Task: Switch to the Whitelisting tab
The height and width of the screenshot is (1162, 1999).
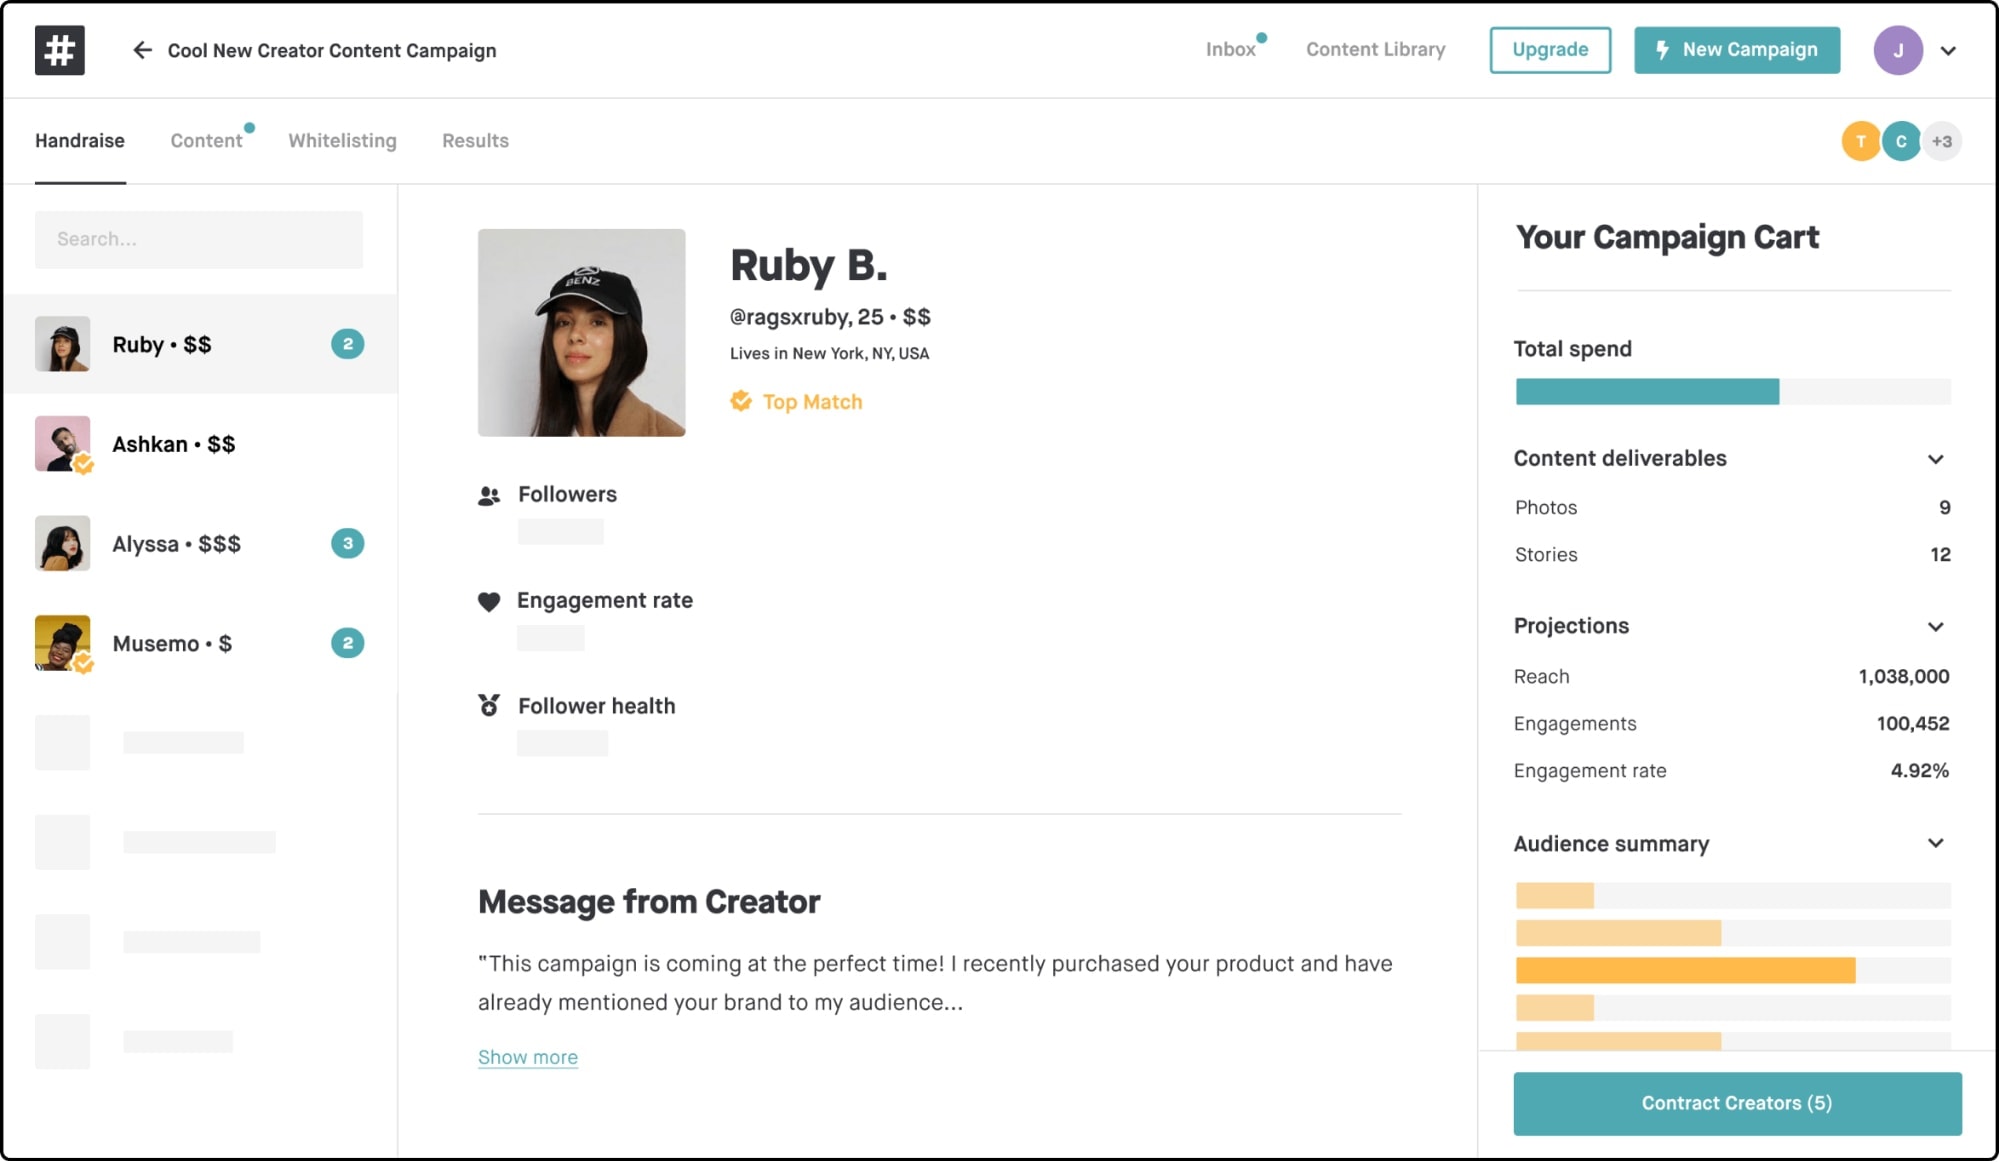Action: coord(342,140)
